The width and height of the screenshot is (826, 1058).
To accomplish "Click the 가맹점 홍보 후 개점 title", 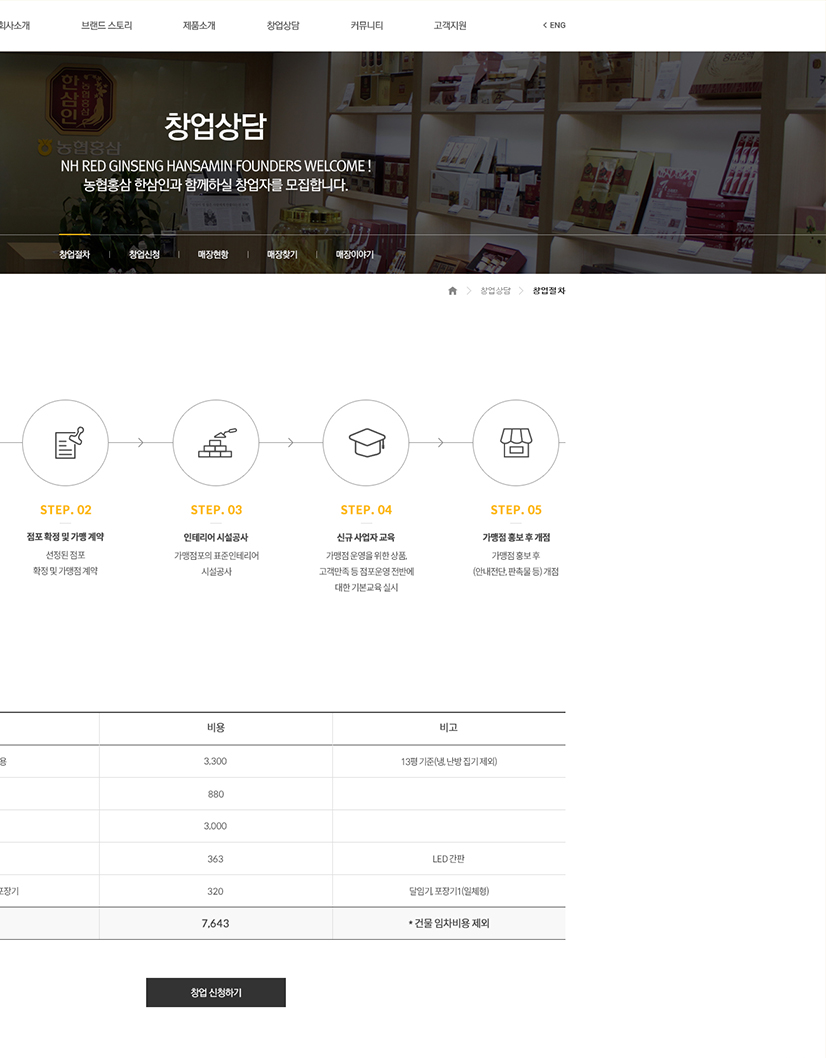I will [516, 538].
